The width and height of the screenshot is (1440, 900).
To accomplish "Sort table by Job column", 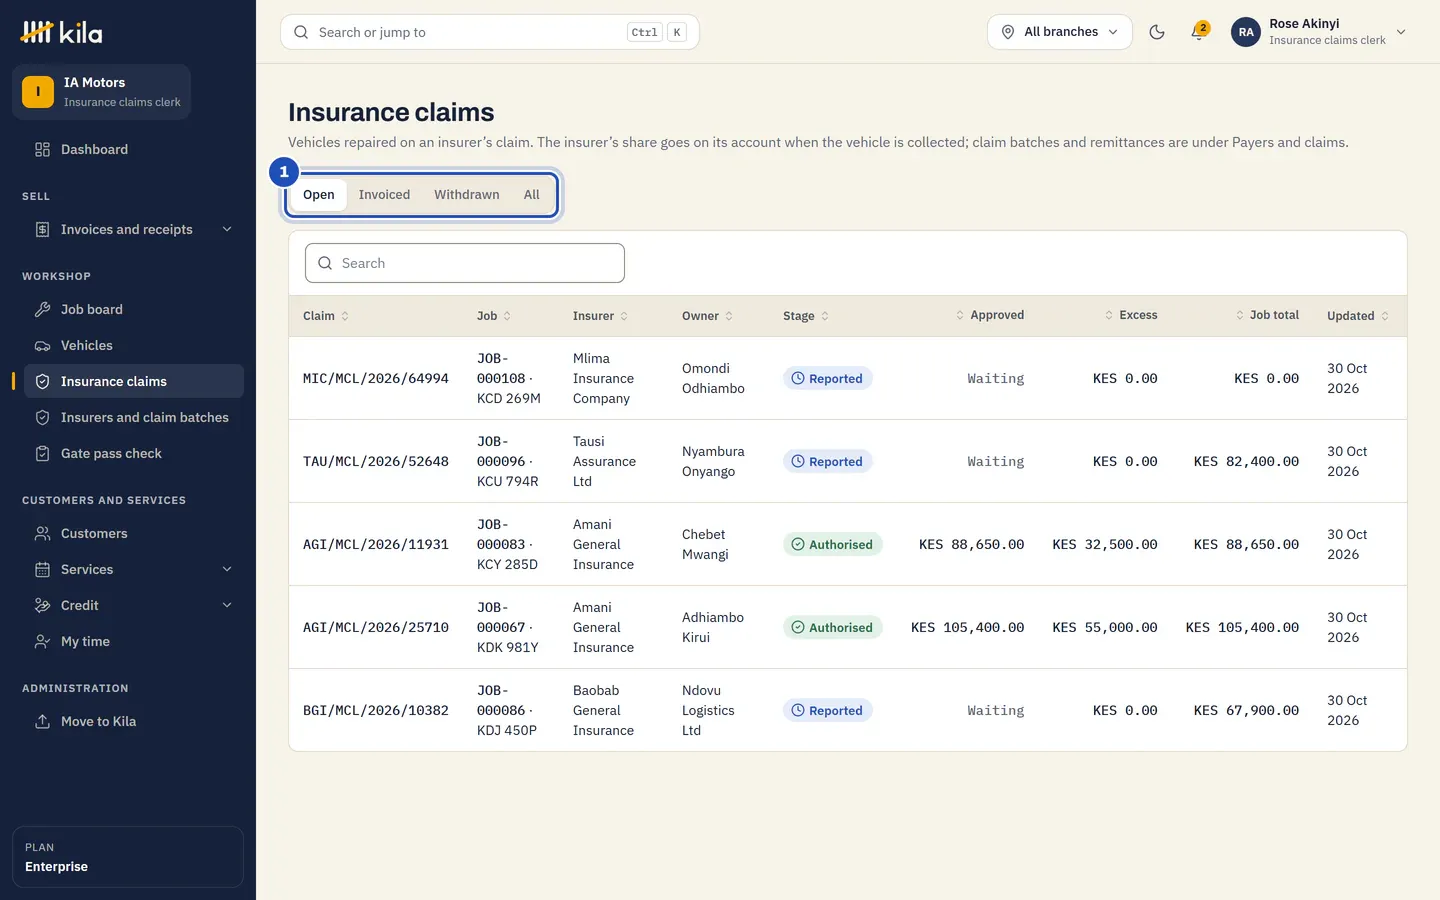I will tap(494, 316).
